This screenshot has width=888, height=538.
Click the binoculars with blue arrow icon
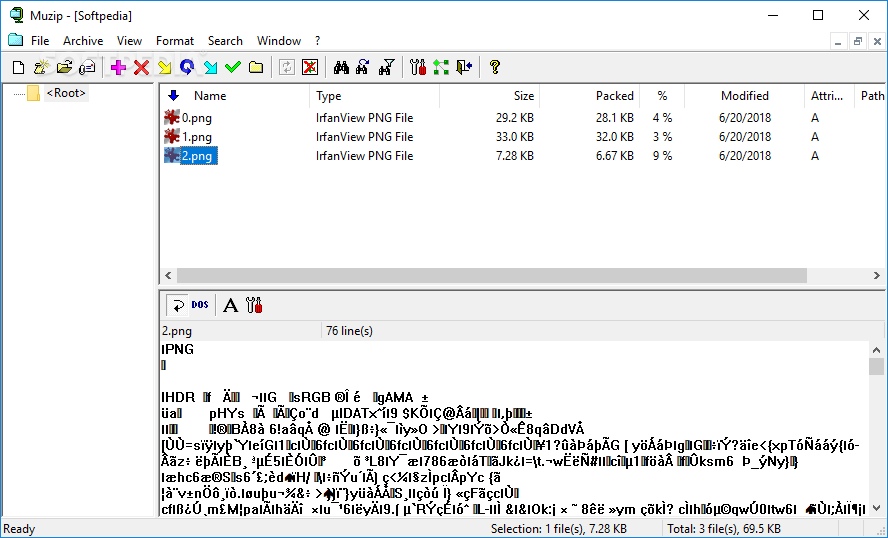[x=363, y=67]
